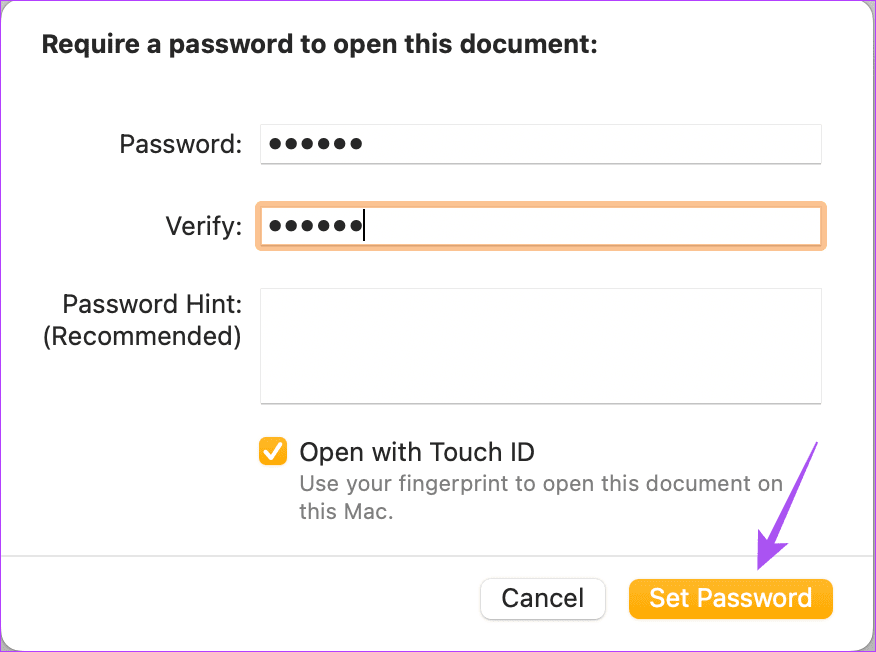Click the "Password Hint:" label

(152, 304)
